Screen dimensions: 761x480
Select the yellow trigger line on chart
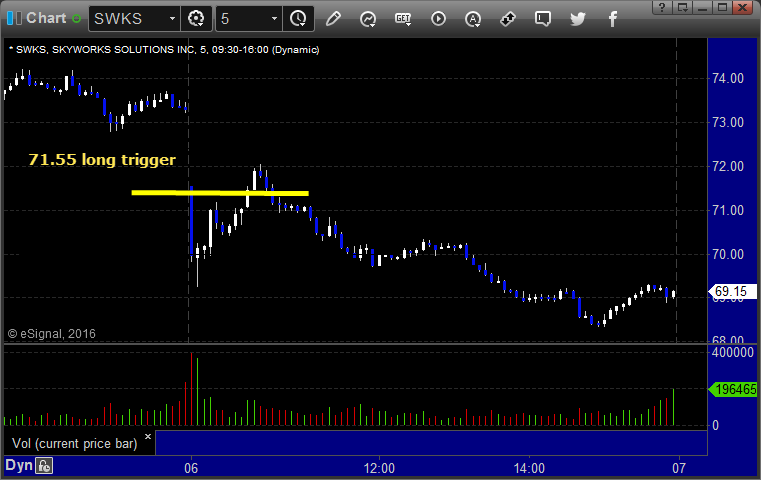tap(220, 193)
